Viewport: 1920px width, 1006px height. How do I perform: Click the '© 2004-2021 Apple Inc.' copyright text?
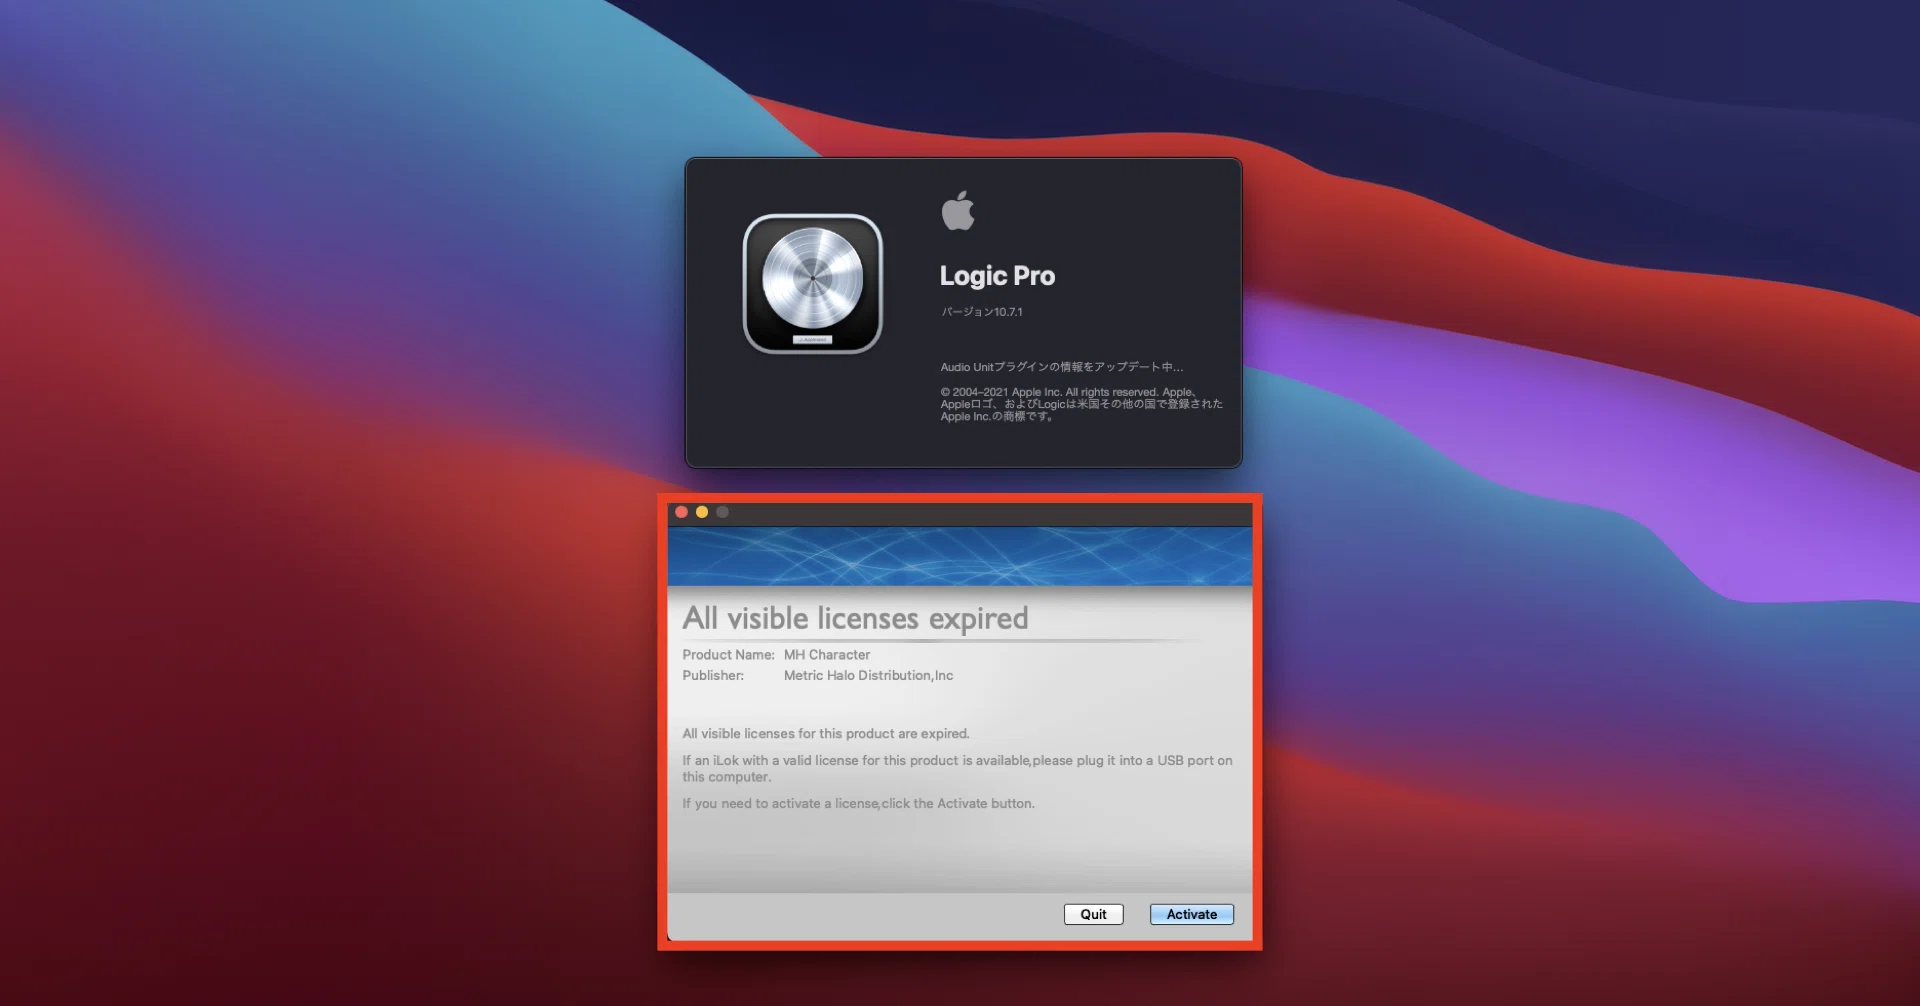pyautogui.click(x=1081, y=404)
